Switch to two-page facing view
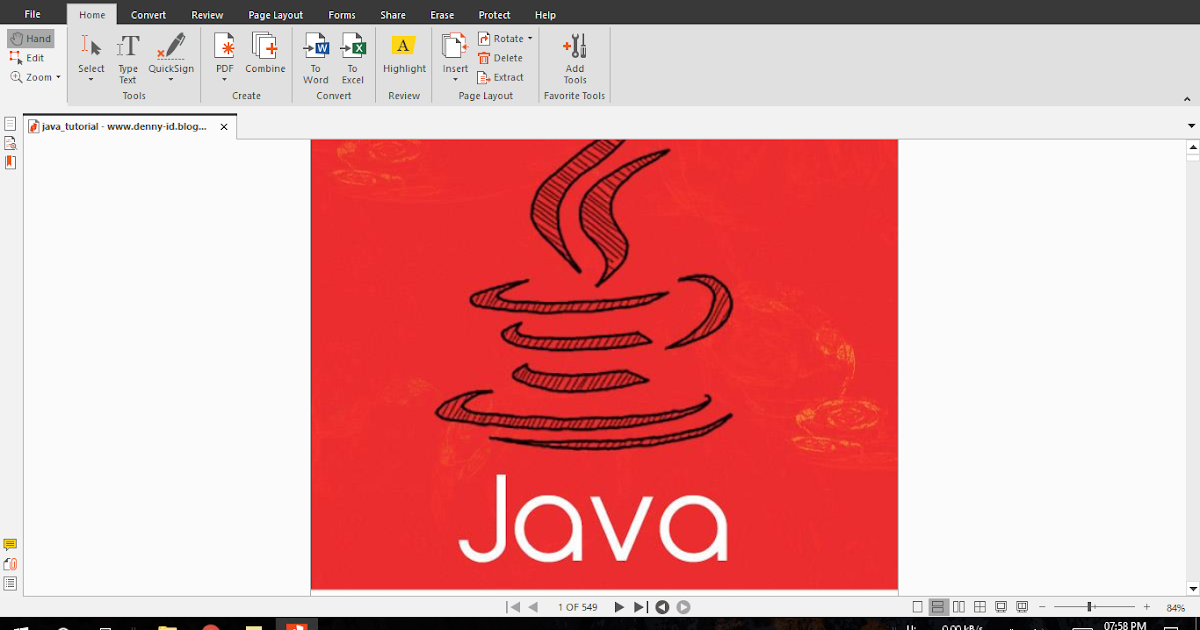 click(x=959, y=607)
